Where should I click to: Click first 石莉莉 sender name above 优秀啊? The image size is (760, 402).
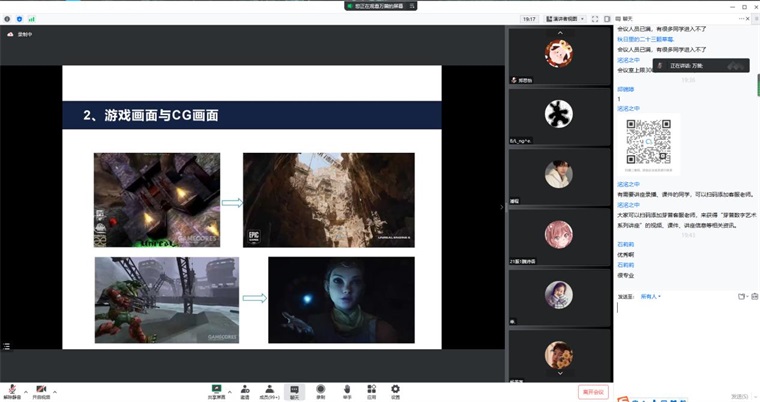(x=625, y=244)
